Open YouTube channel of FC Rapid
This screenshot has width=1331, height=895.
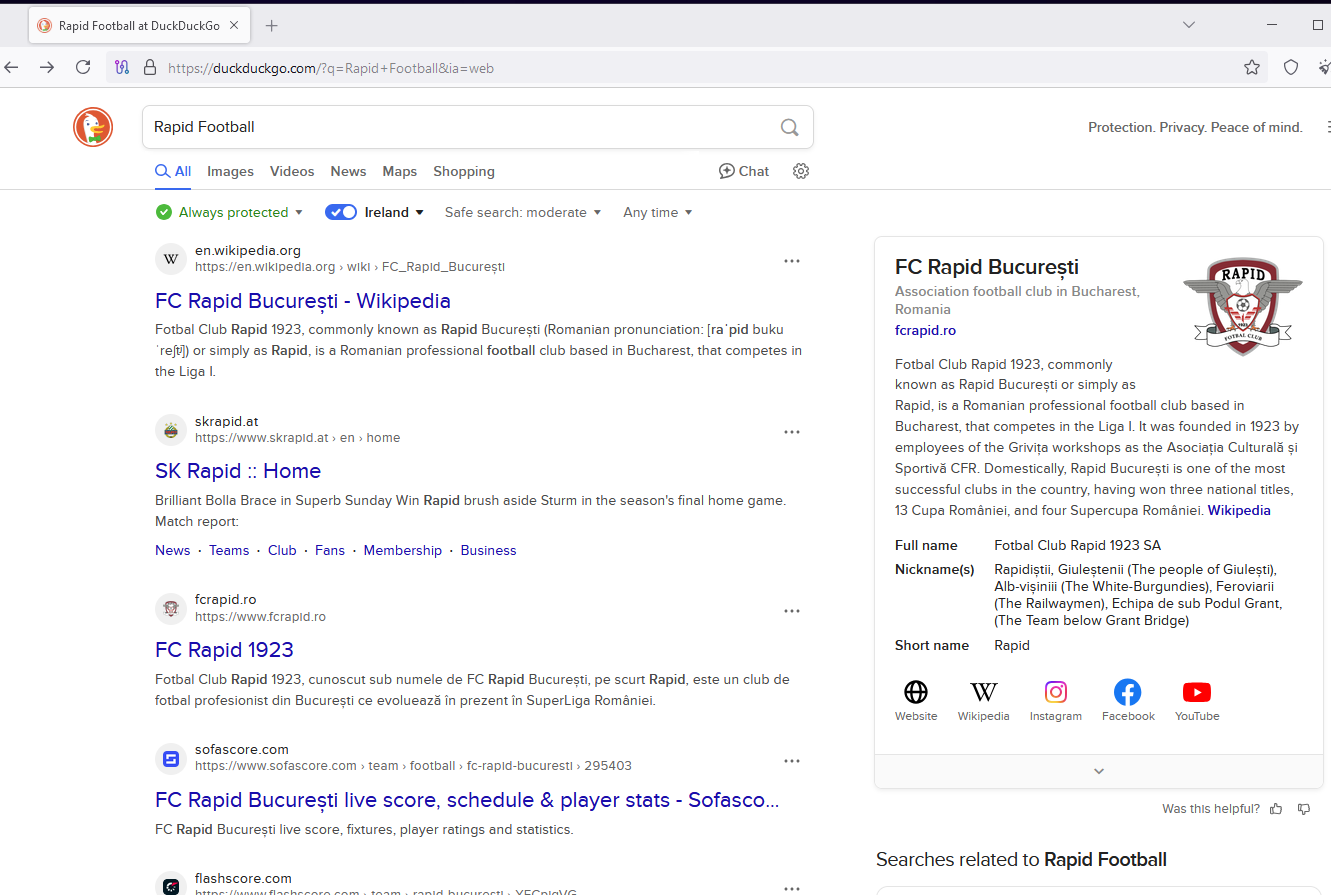tap(1197, 701)
